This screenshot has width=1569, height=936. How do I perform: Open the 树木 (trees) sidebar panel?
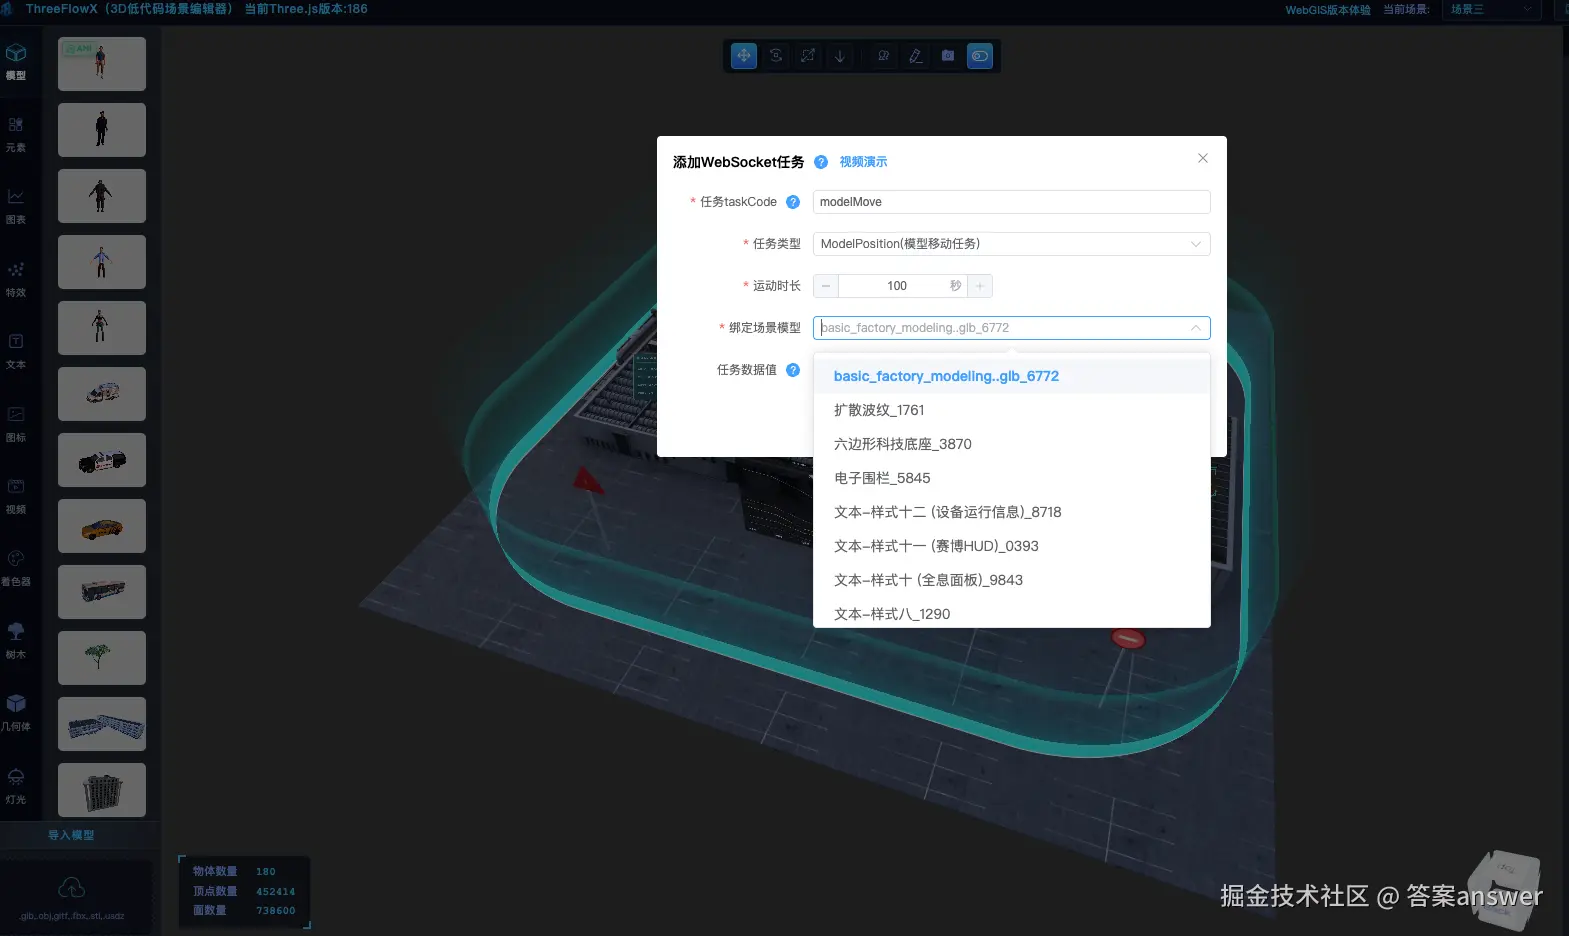[16, 641]
